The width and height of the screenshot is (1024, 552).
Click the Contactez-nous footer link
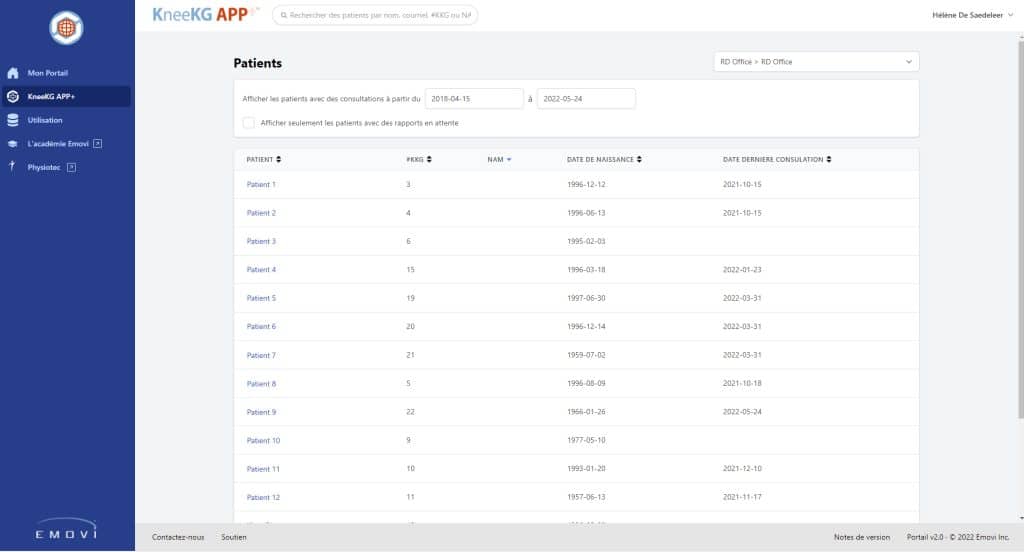[x=178, y=537]
